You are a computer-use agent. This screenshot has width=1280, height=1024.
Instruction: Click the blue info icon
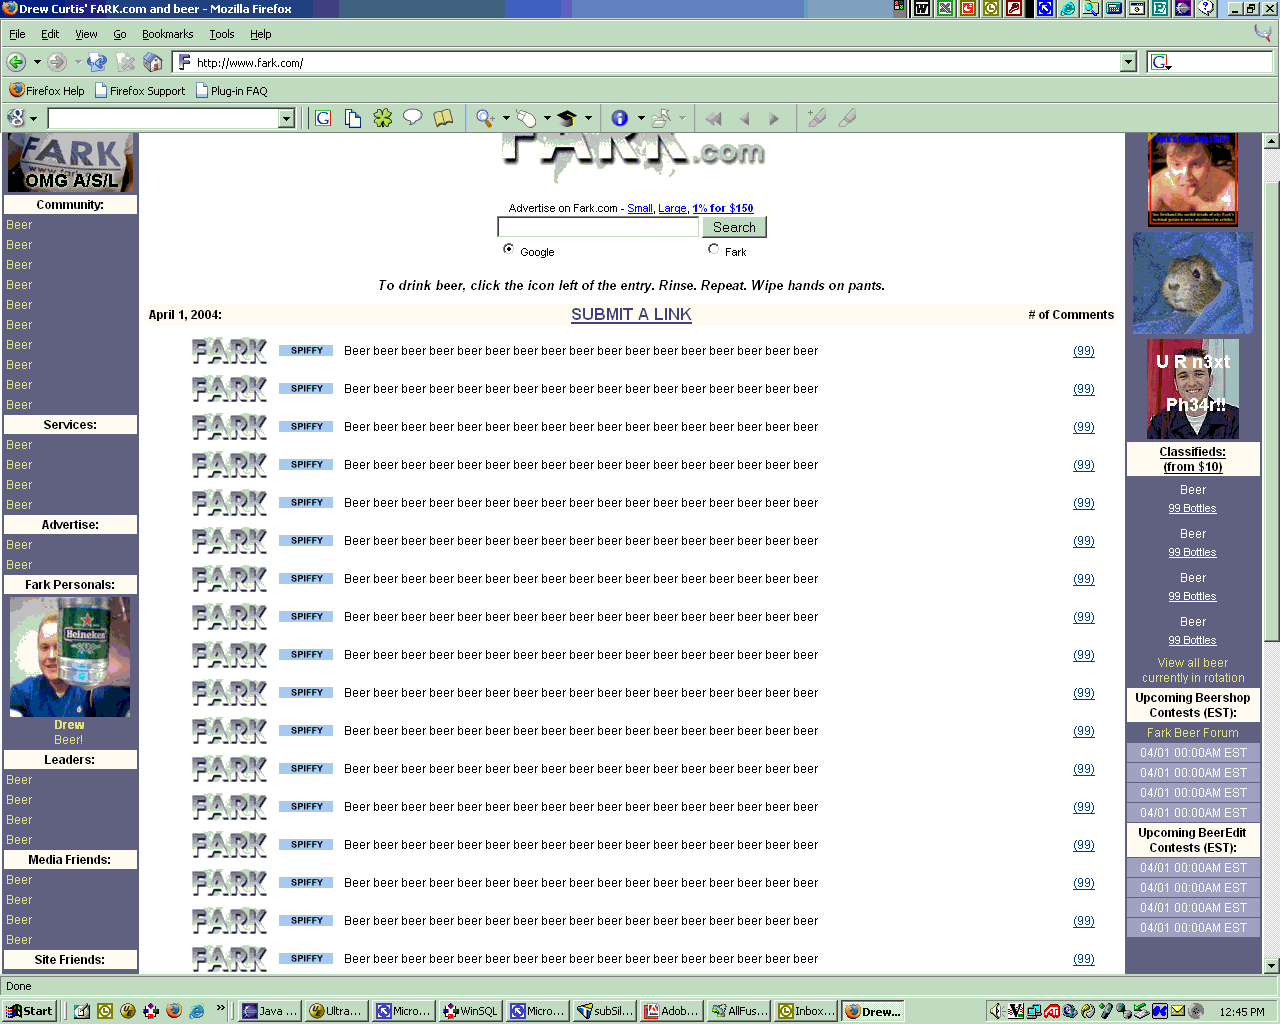pyautogui.click(x=619, y=118)
